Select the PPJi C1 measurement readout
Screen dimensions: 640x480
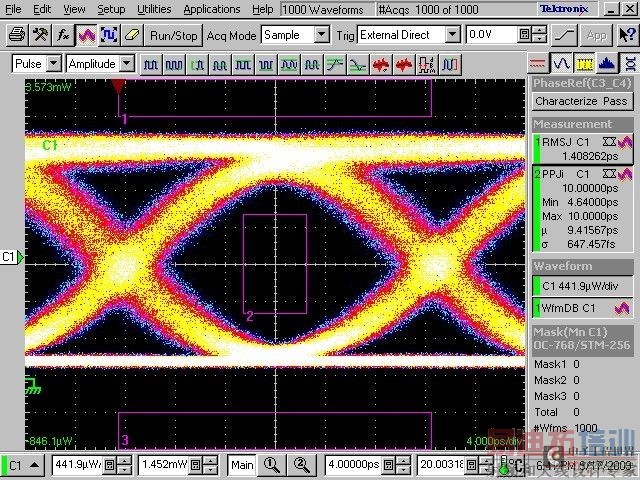click(583, 209)
